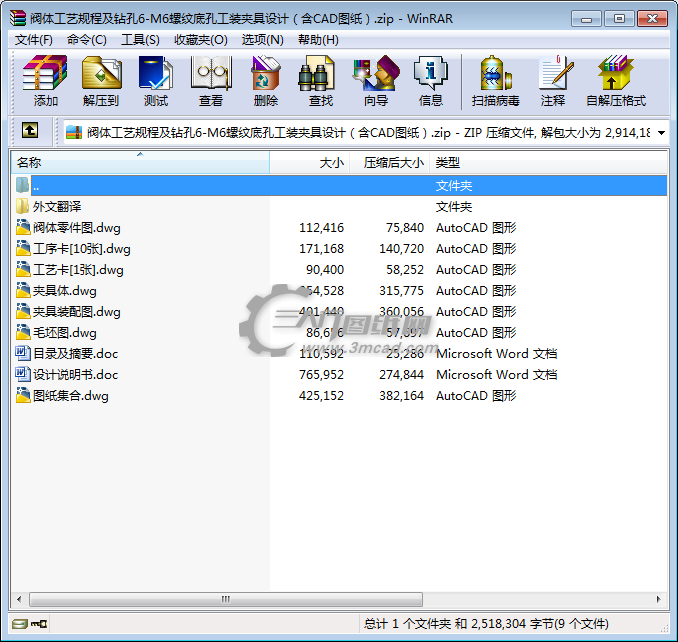Click the icon of 设计说明书.doc
Viewport: 678px width, 642px height.
pos(22,374)
